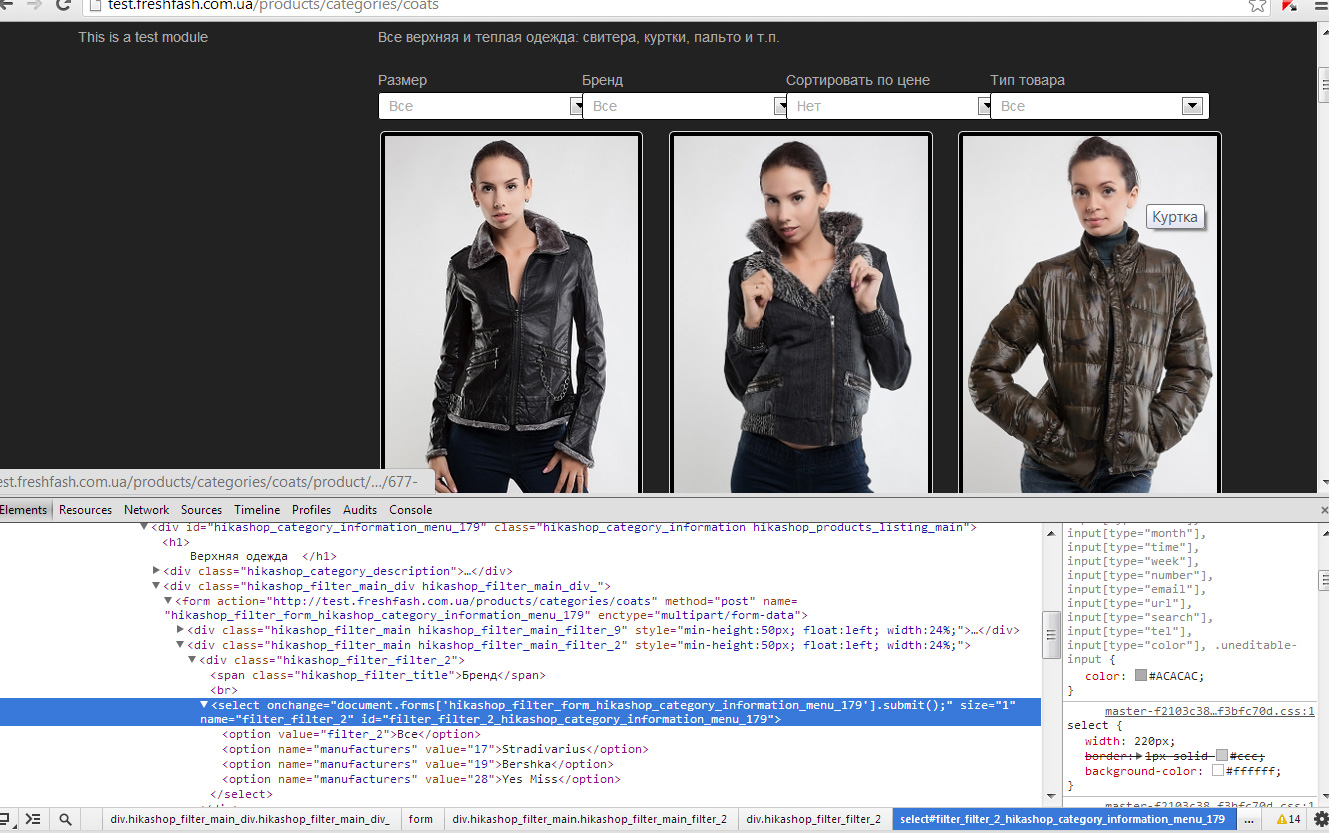Viewport: 1329px width, 833px height.
Task: Click the #ffffff background-color swatch
Action: coord(1218,771)
